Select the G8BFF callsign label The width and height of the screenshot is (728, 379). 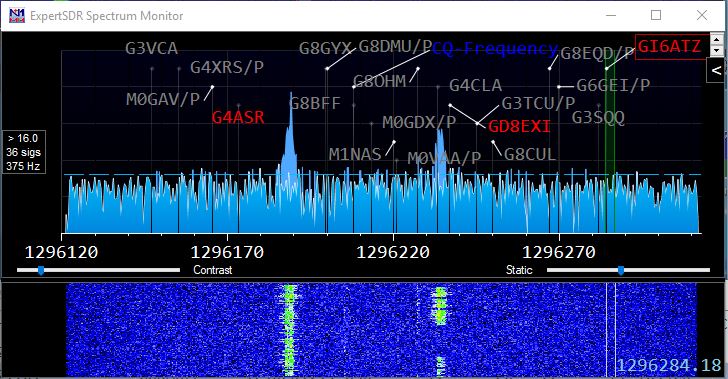click(315, 103)
